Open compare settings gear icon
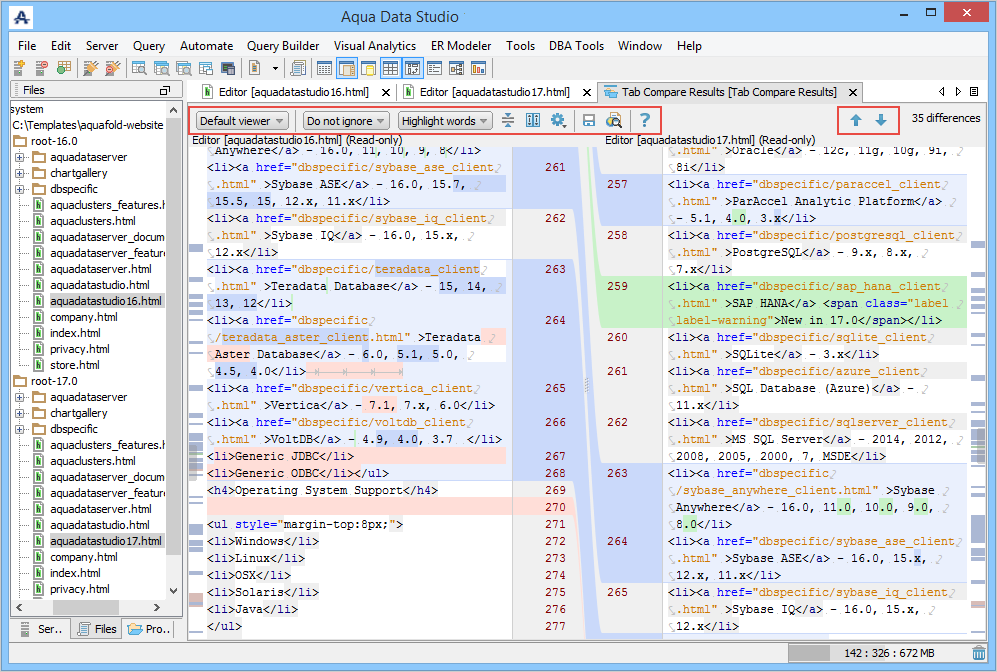 (x=558, y=120)
